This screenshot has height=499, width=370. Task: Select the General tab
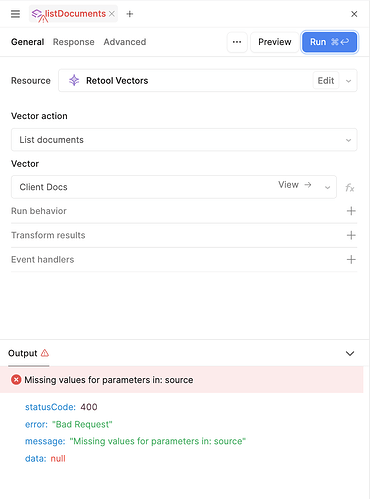tap(28, 42)
